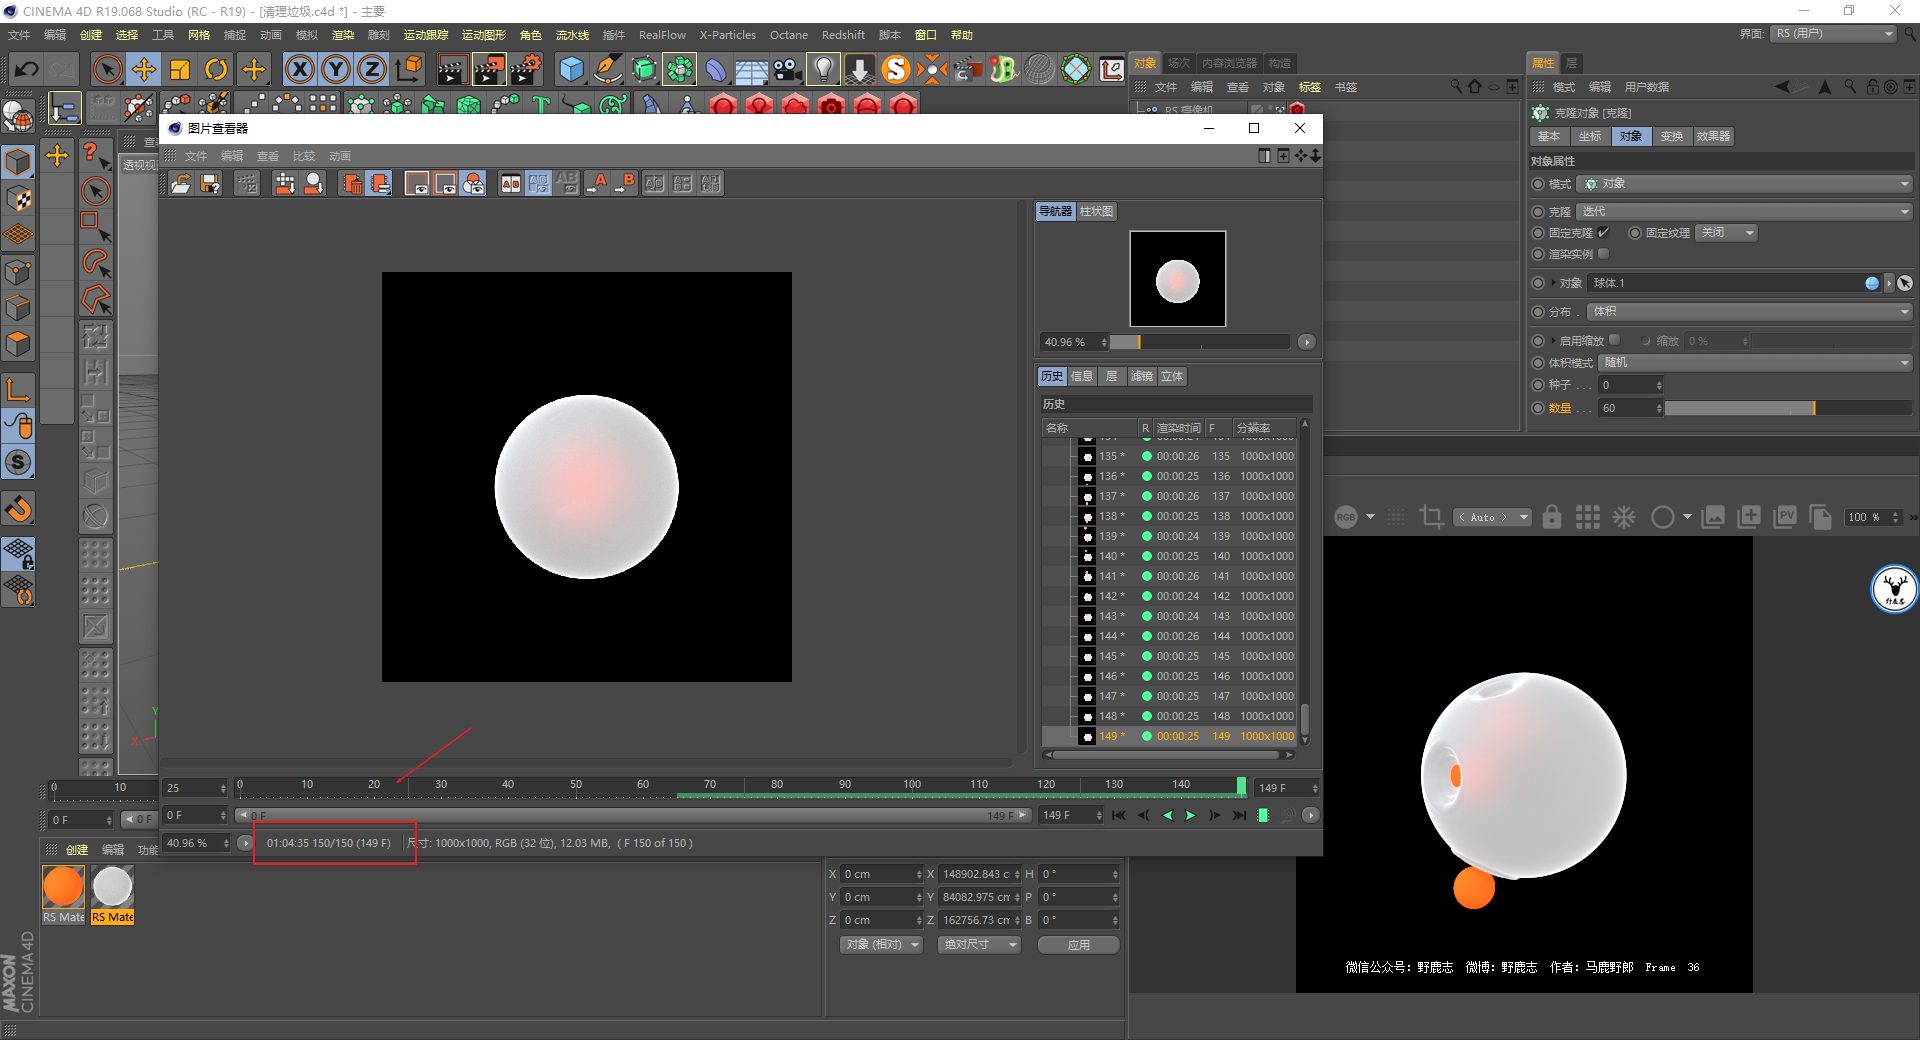The width and height of the screenshot is (1920, 1040).
Task: Click the 种子 seed input field
Action: 1630,385
